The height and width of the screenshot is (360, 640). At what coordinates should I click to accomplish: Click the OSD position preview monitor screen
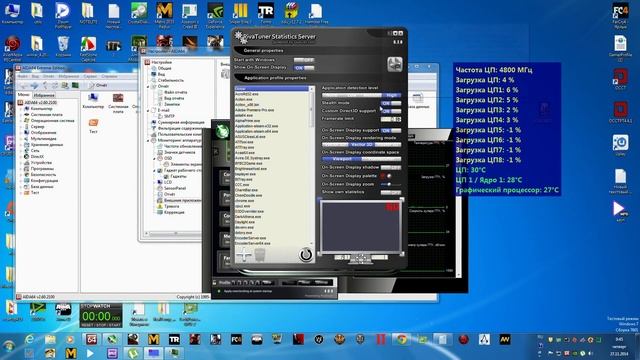pos(360,227)
